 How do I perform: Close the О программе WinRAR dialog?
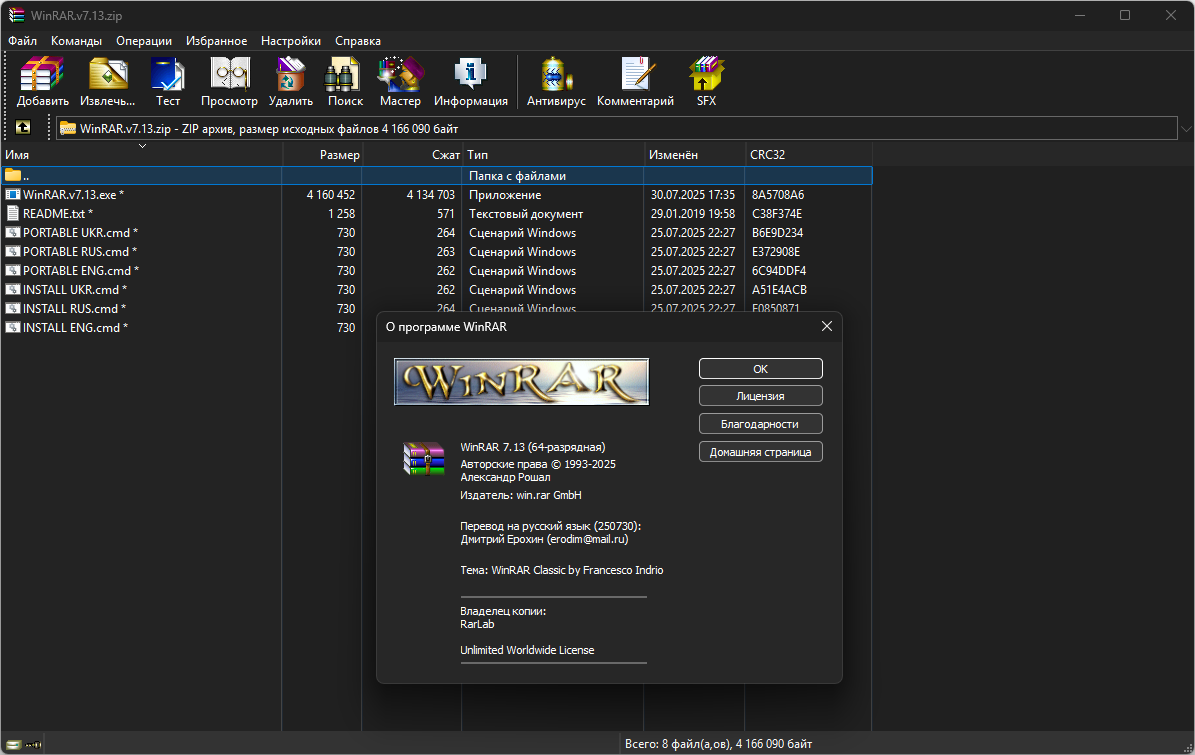[827, 326]
